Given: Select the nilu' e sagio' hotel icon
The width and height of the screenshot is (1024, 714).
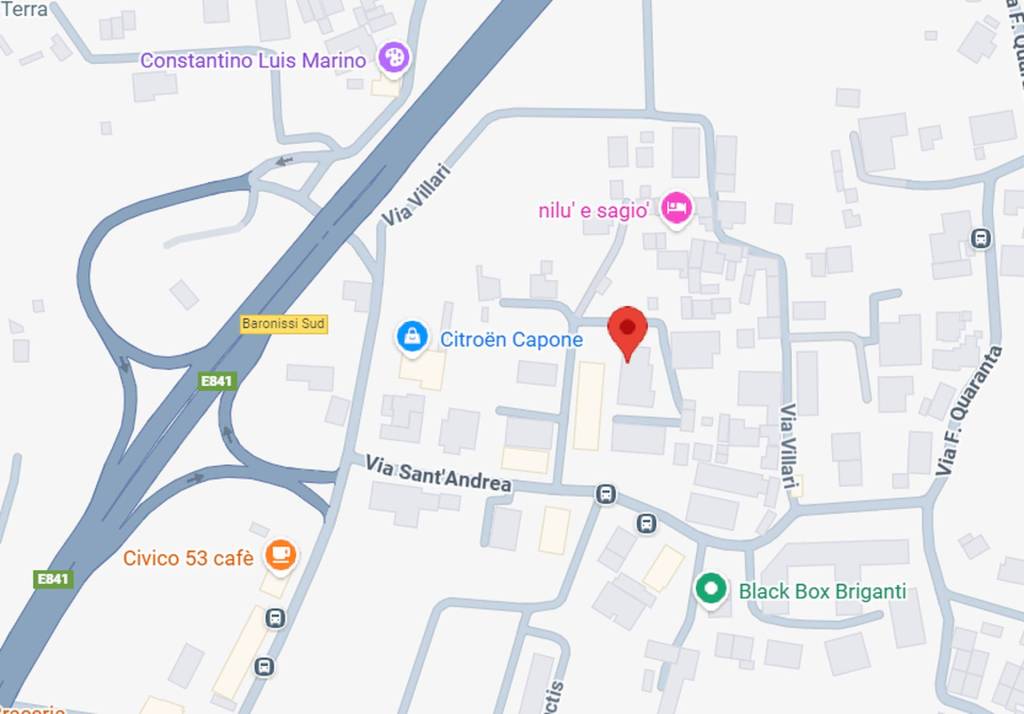Looking at the screenshot, I should pos(676,209).
